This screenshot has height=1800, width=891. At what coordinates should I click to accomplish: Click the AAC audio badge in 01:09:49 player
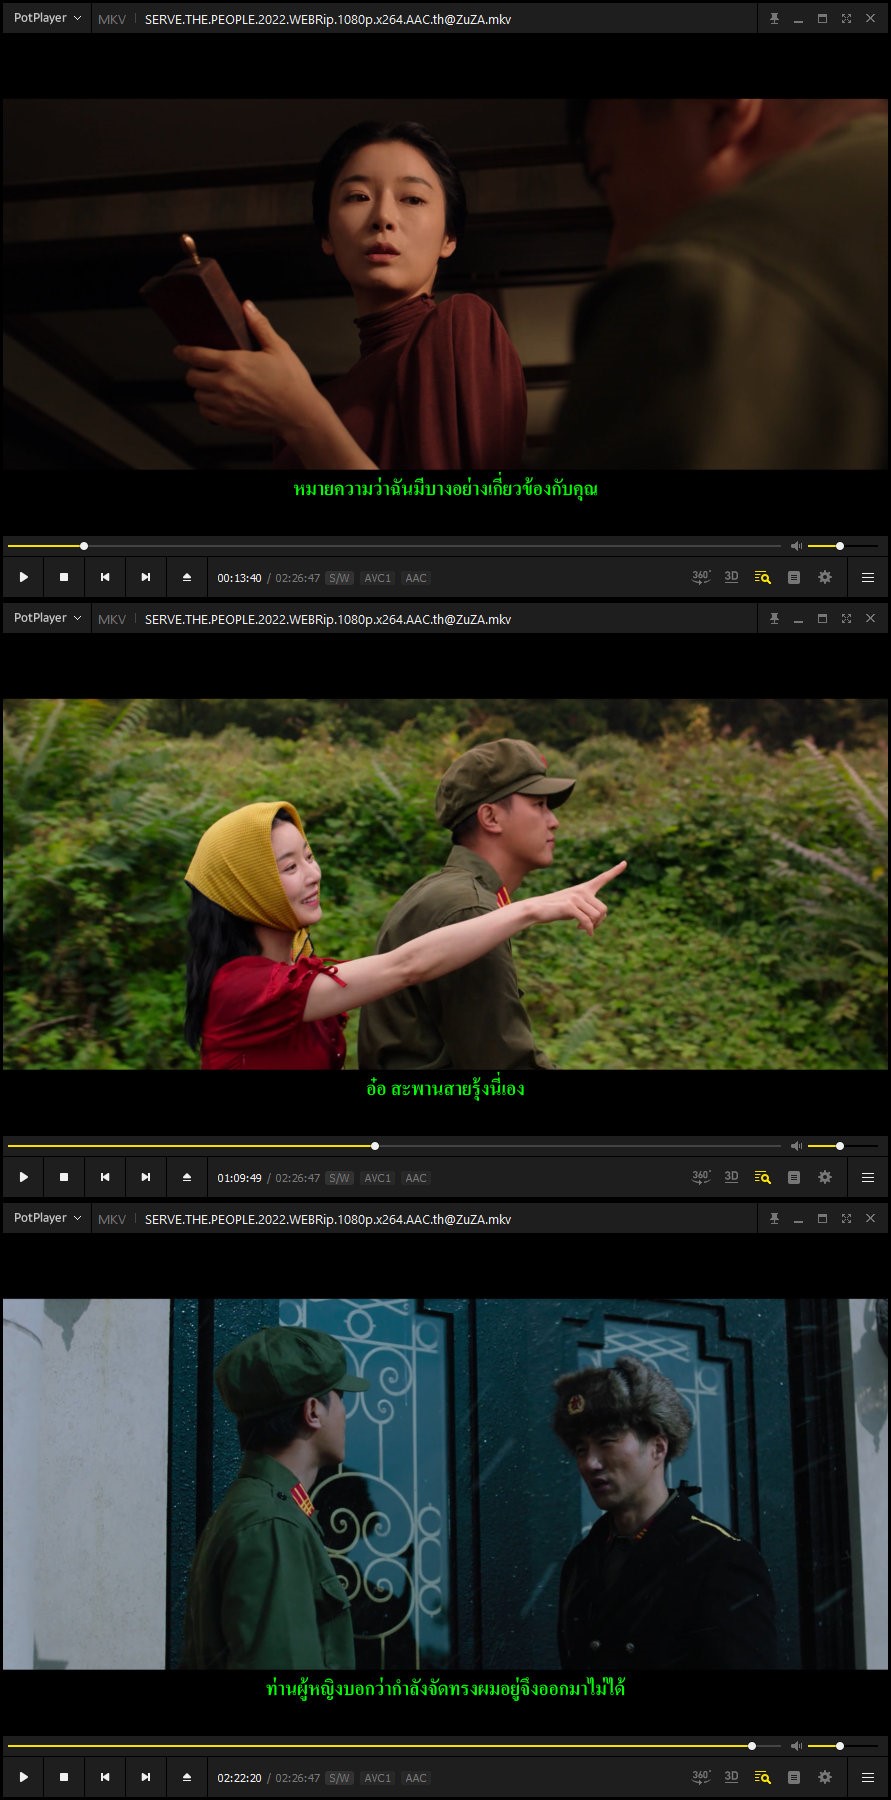click(416, 1178)
